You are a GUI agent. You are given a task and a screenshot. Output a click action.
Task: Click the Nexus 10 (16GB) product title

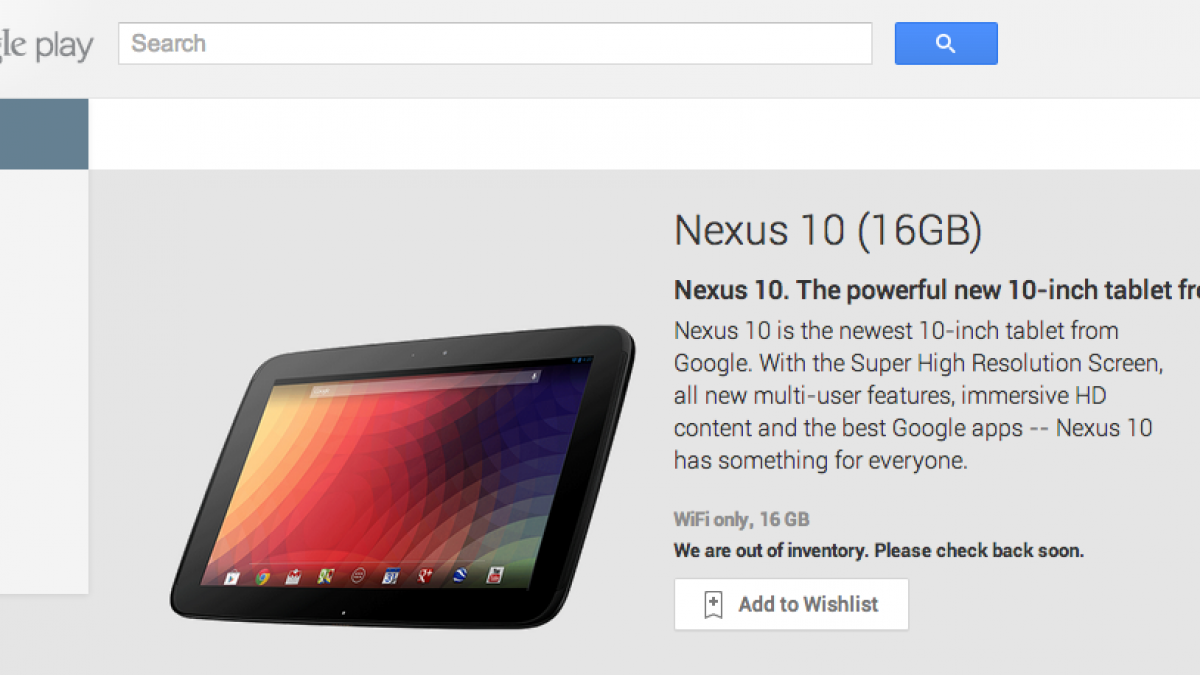click(x=828, y=230)
